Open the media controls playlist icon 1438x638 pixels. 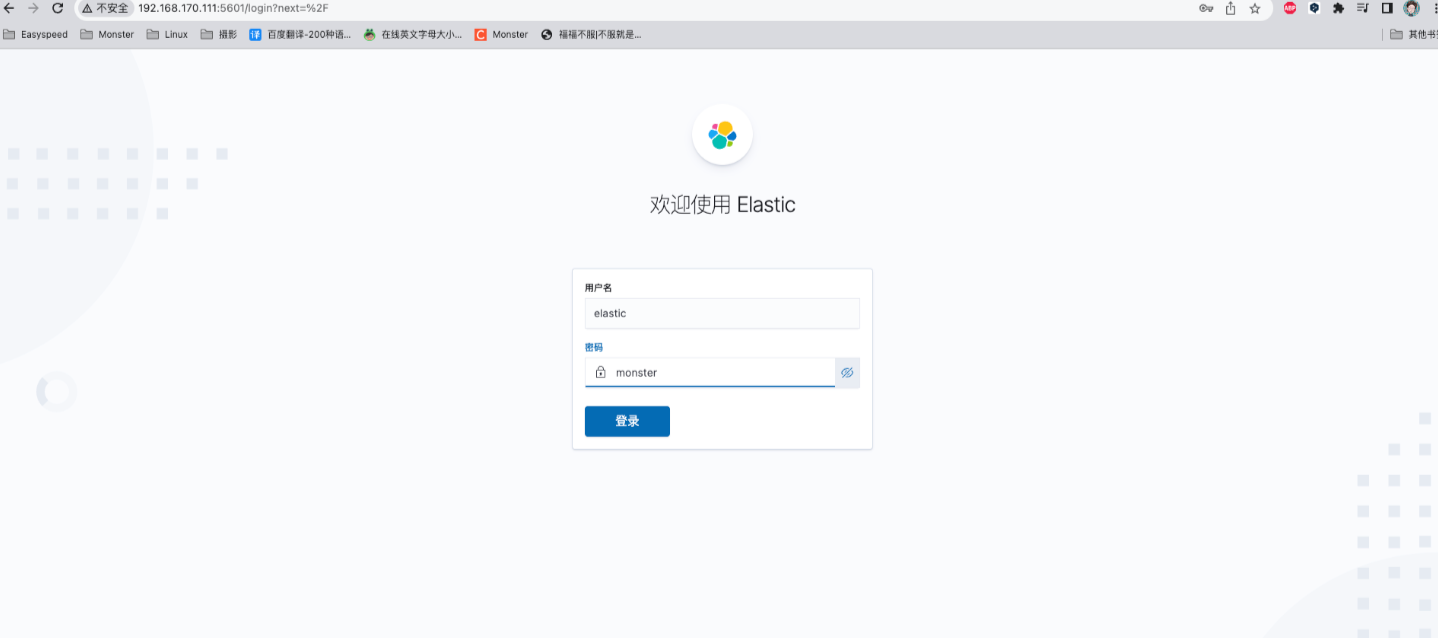pyautogui.click(x=1363, y=8)
